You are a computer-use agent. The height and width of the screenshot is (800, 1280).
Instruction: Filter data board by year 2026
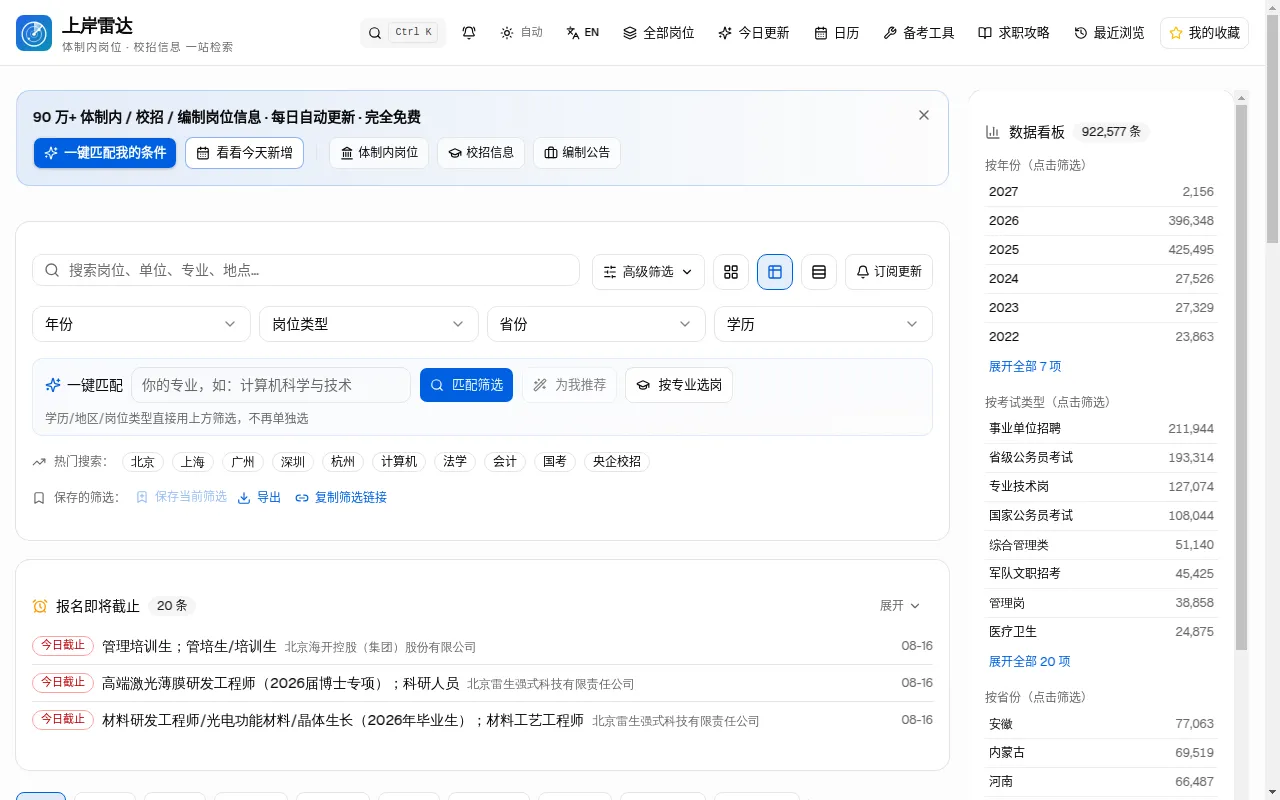tap(1101, 221)
